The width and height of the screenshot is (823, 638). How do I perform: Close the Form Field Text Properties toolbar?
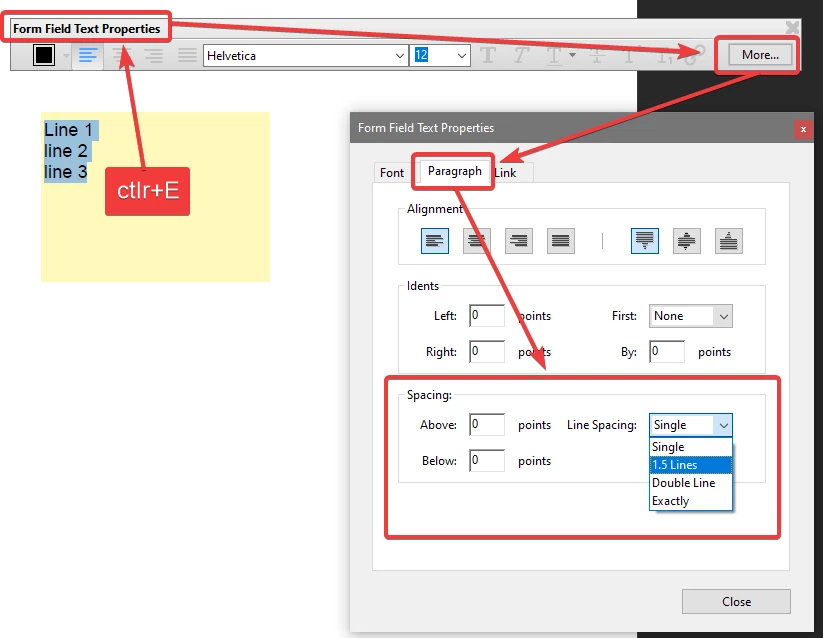tap(792, 27)
